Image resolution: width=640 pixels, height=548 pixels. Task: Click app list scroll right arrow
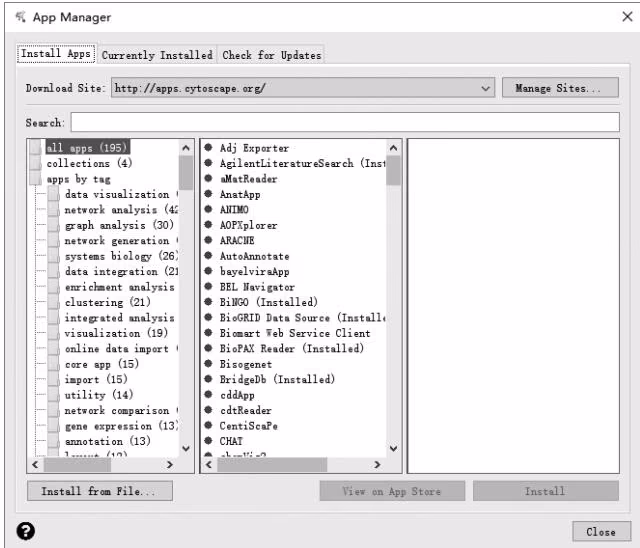coord(377,464)
